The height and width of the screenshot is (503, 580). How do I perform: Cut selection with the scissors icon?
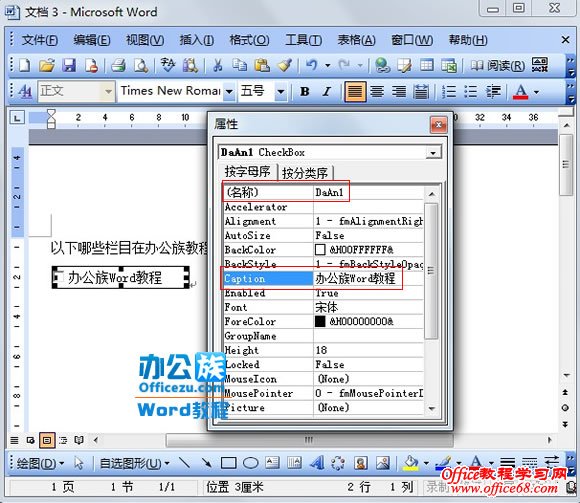[218, 65]
